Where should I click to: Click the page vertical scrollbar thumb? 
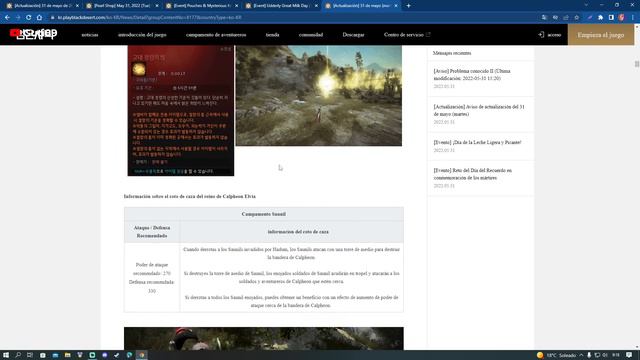pos(637,64)
